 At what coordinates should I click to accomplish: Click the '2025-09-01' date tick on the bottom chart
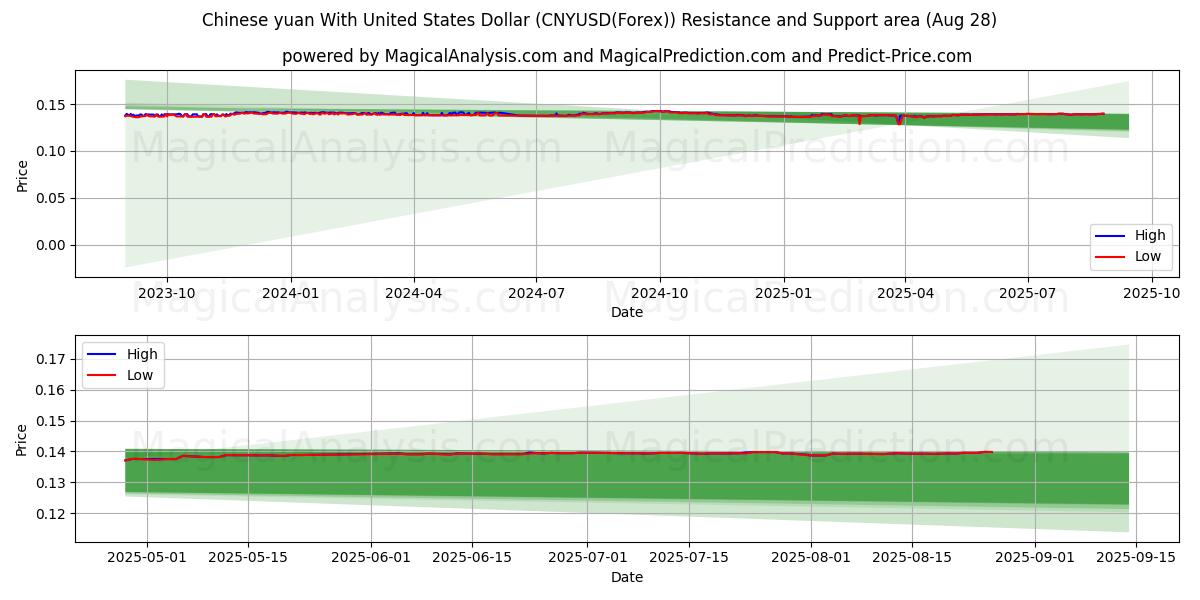(x=1035, y=558)
